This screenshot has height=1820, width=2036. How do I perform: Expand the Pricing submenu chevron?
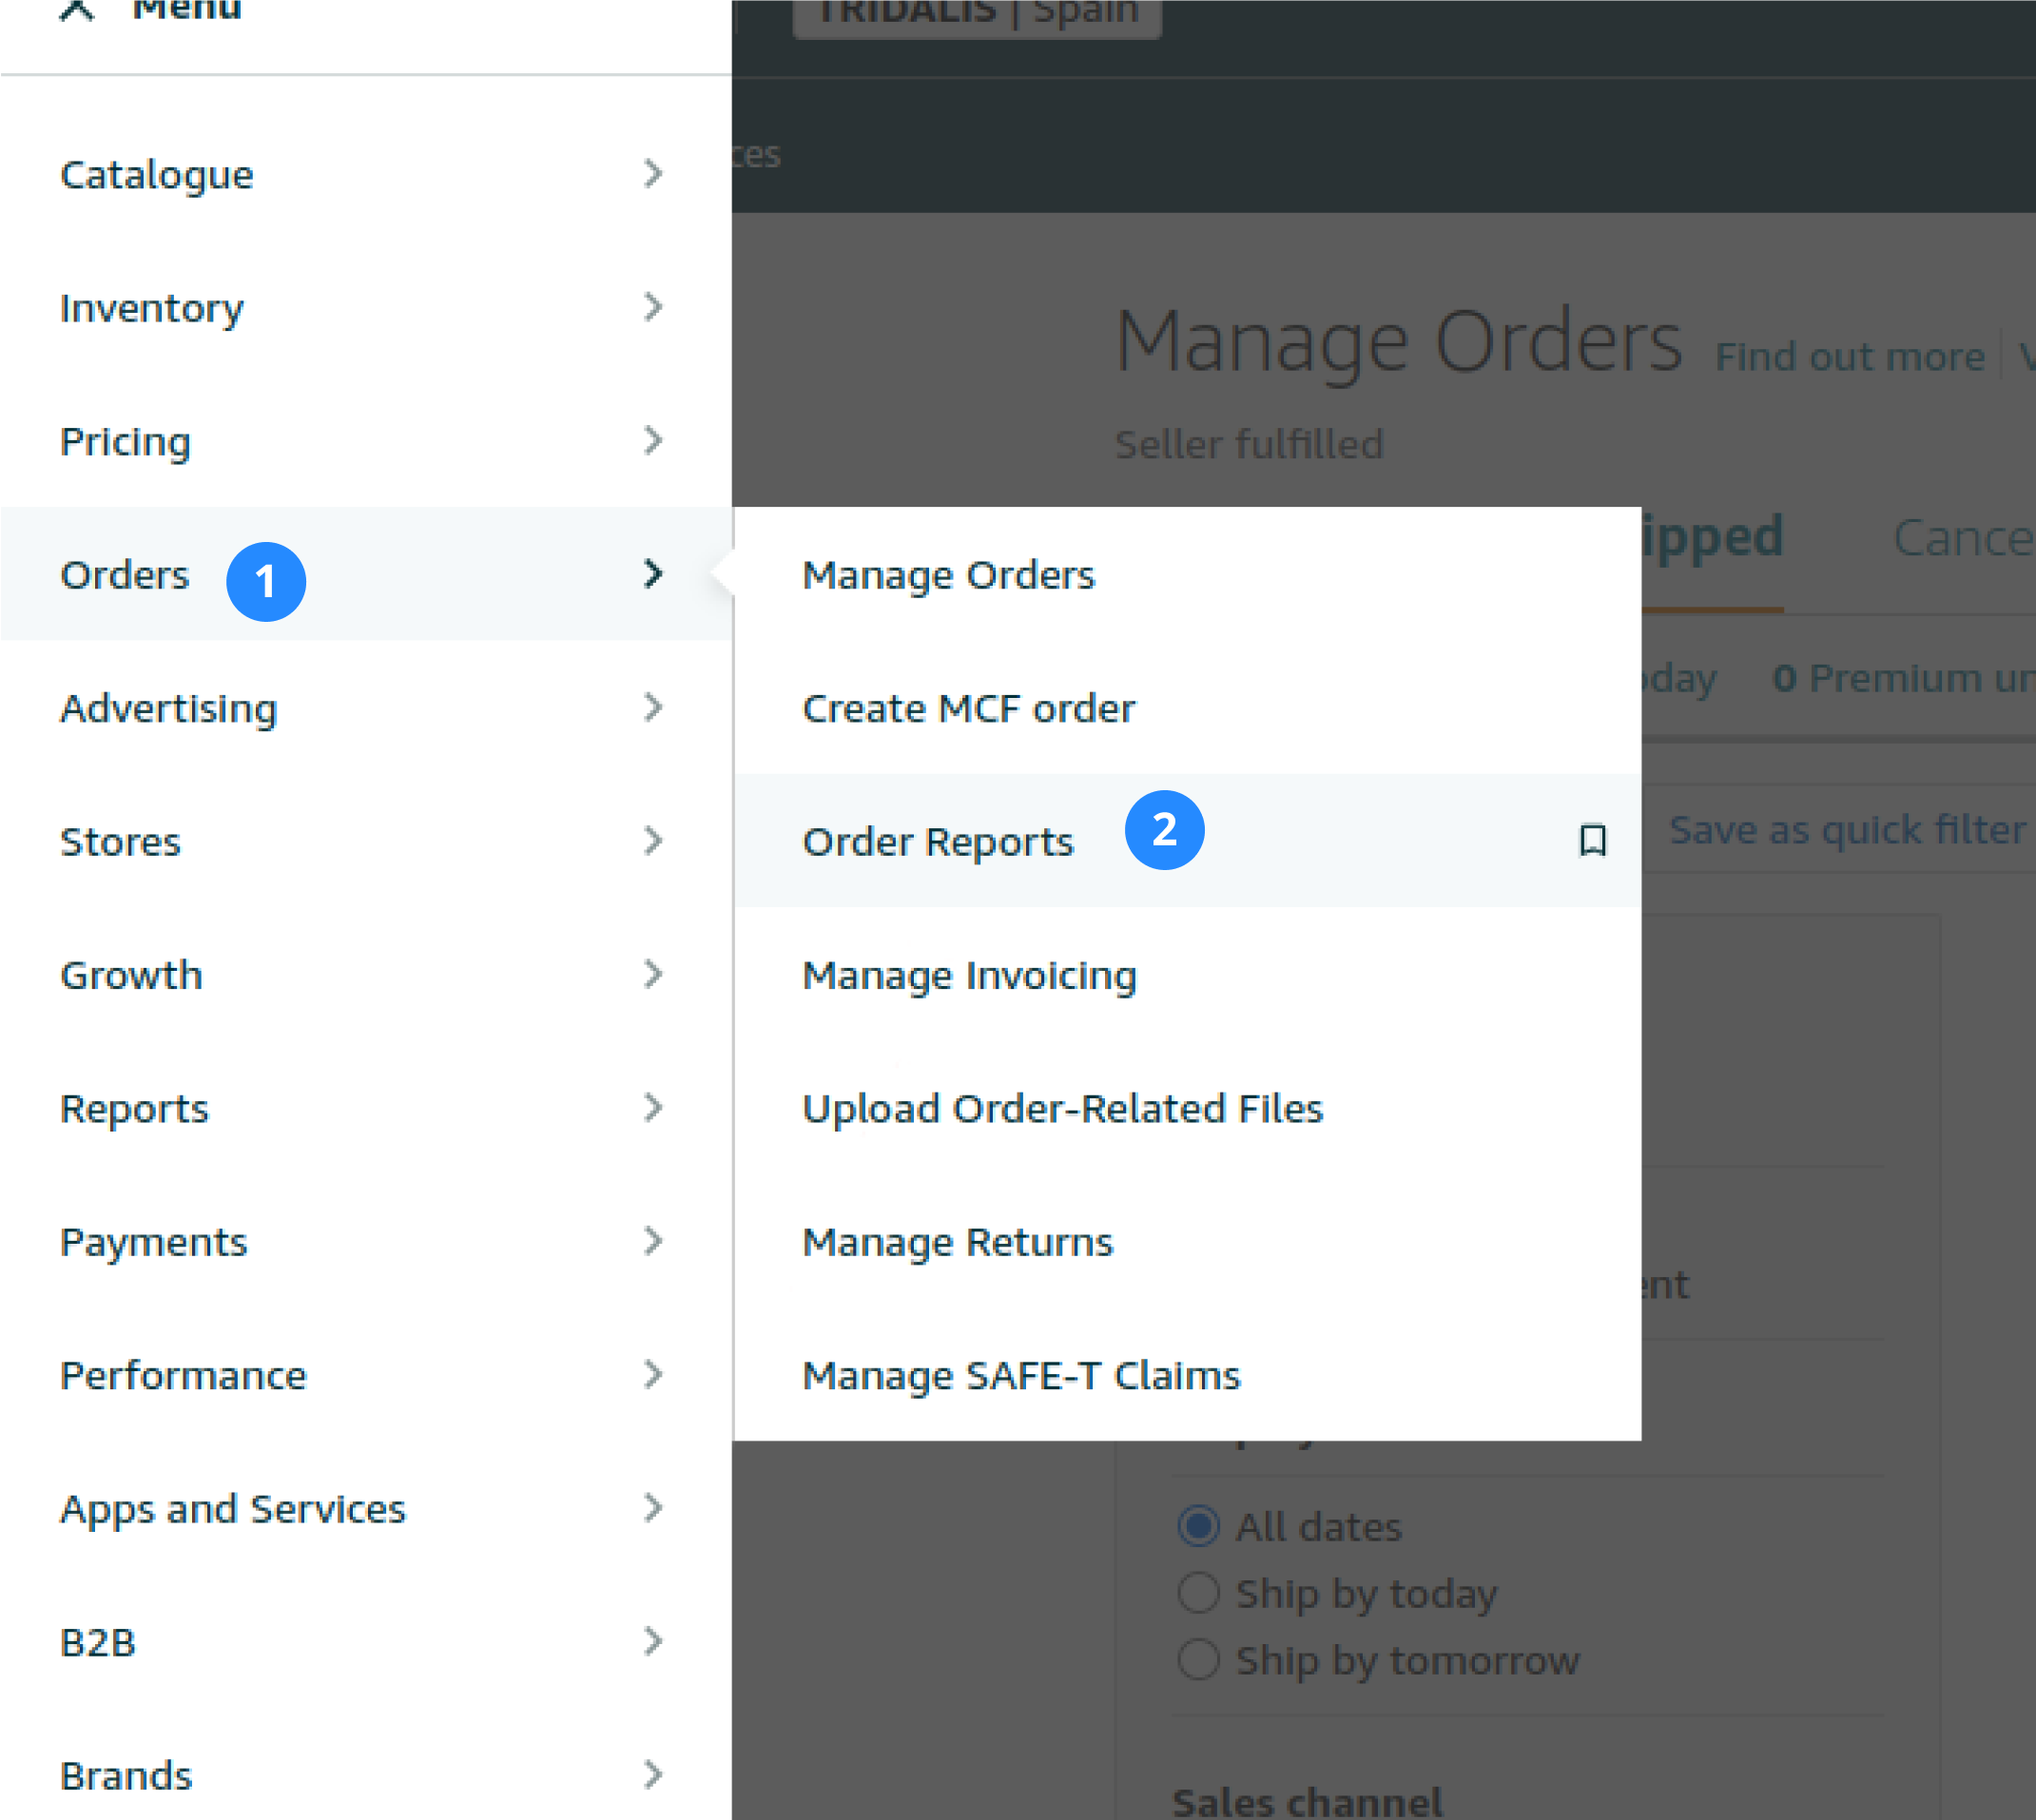coord(653,440)
